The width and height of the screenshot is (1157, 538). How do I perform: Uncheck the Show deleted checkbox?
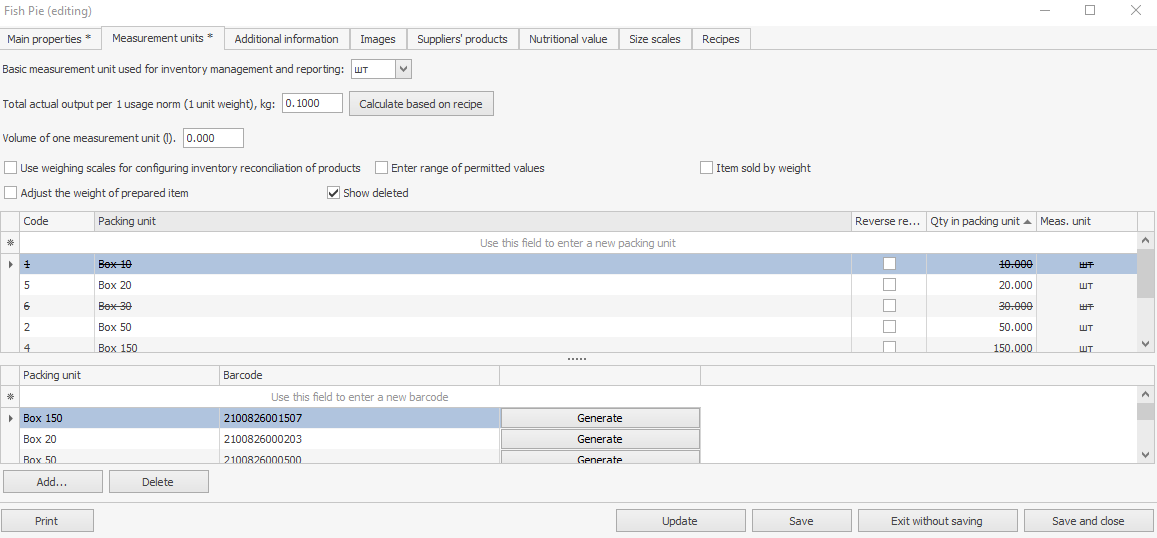334,193
